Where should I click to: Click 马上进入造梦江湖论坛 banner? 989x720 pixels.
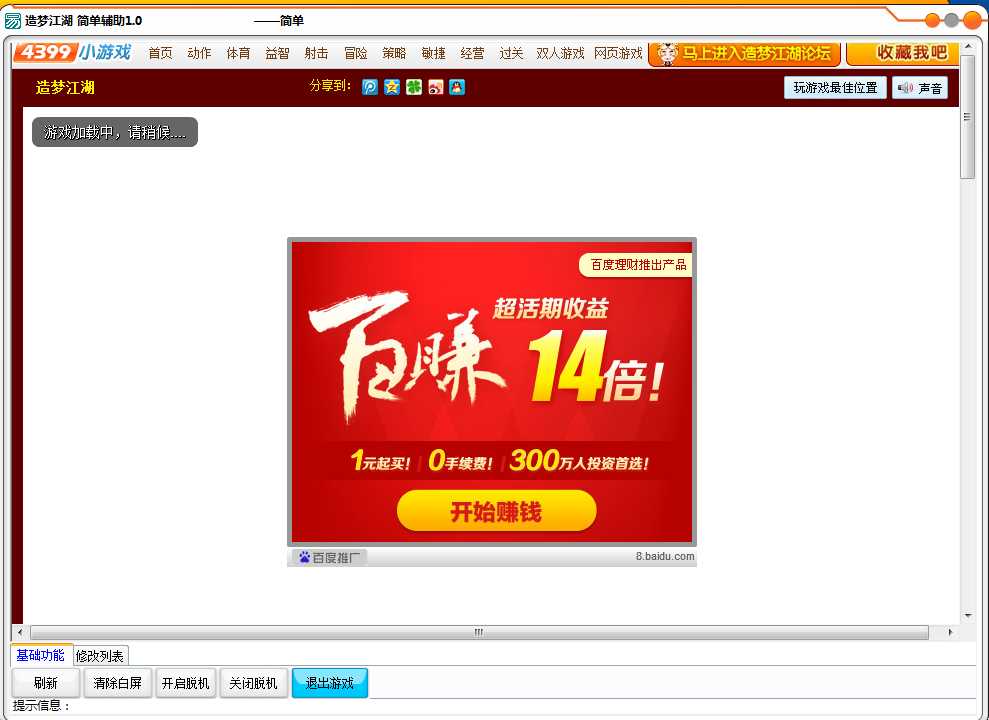click(x=745, y=54)
